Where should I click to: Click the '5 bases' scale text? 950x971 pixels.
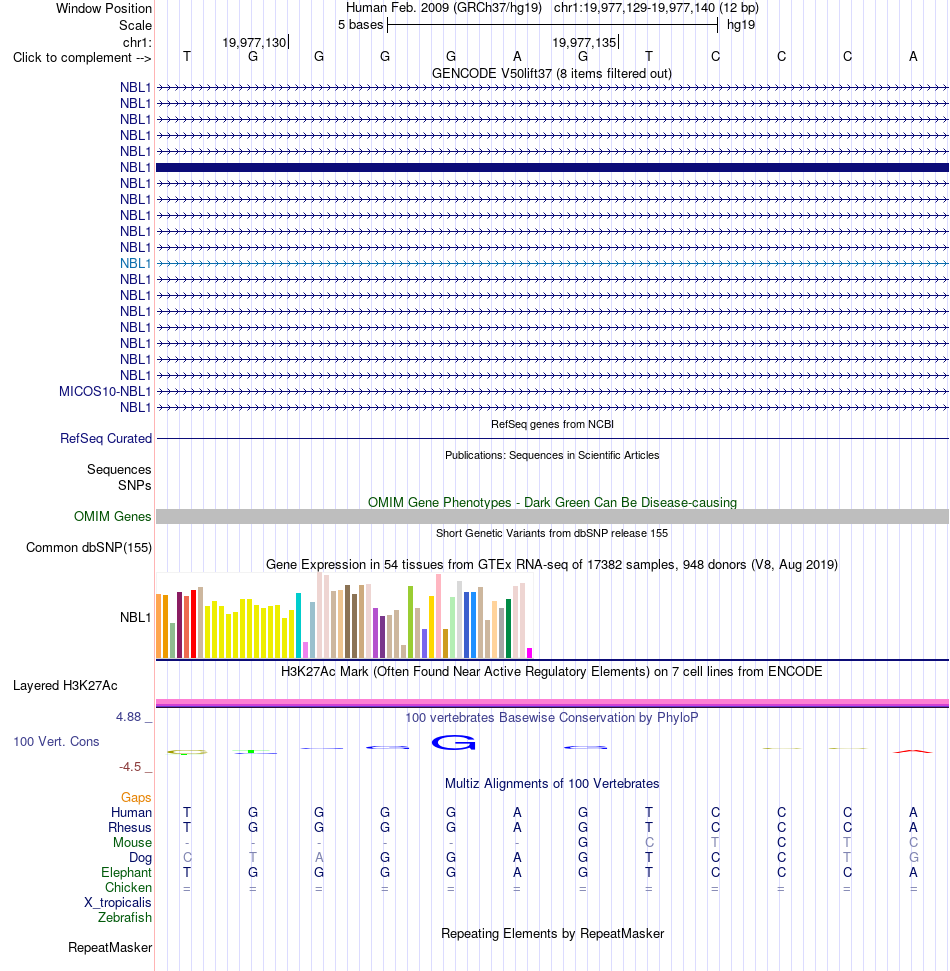[x=360, y=25]
